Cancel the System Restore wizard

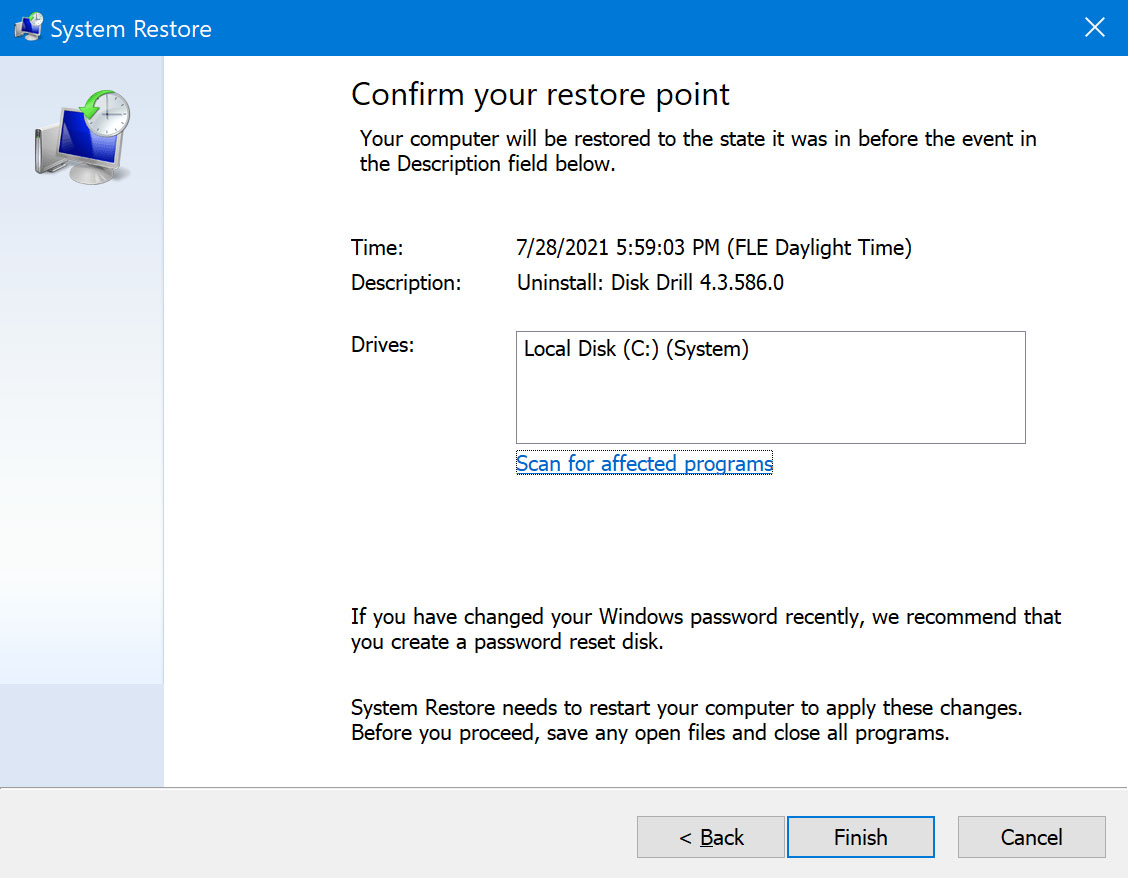tap(1032, 837)
